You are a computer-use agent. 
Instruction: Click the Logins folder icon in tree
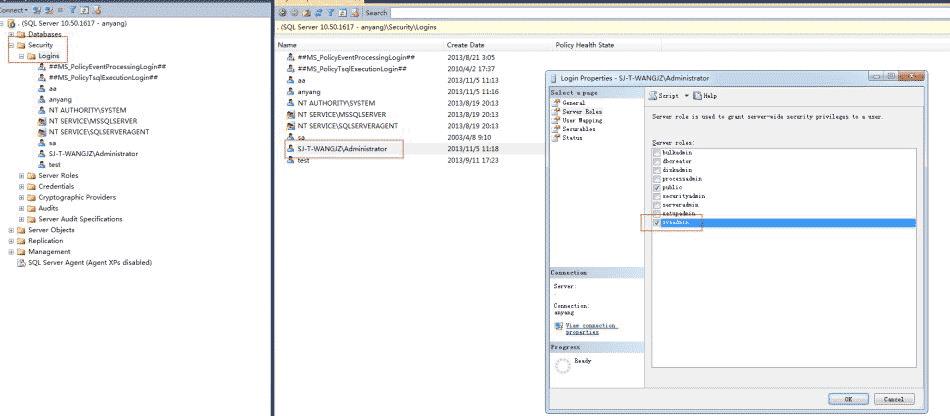(x=31, y=56)
